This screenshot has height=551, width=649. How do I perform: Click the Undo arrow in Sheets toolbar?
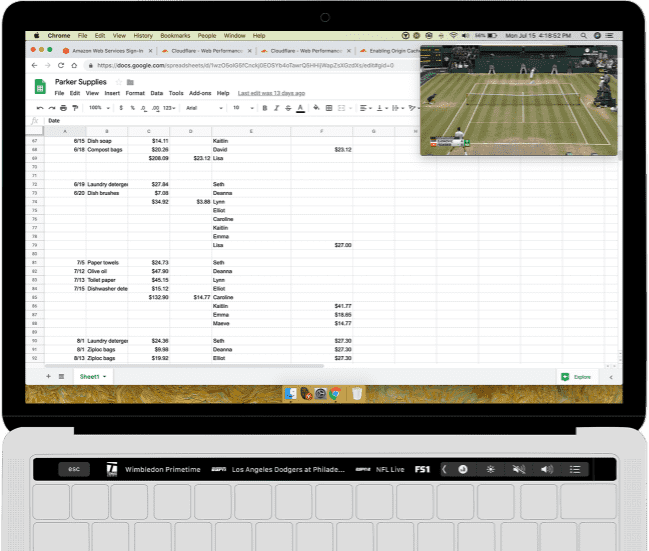[40, 108]
